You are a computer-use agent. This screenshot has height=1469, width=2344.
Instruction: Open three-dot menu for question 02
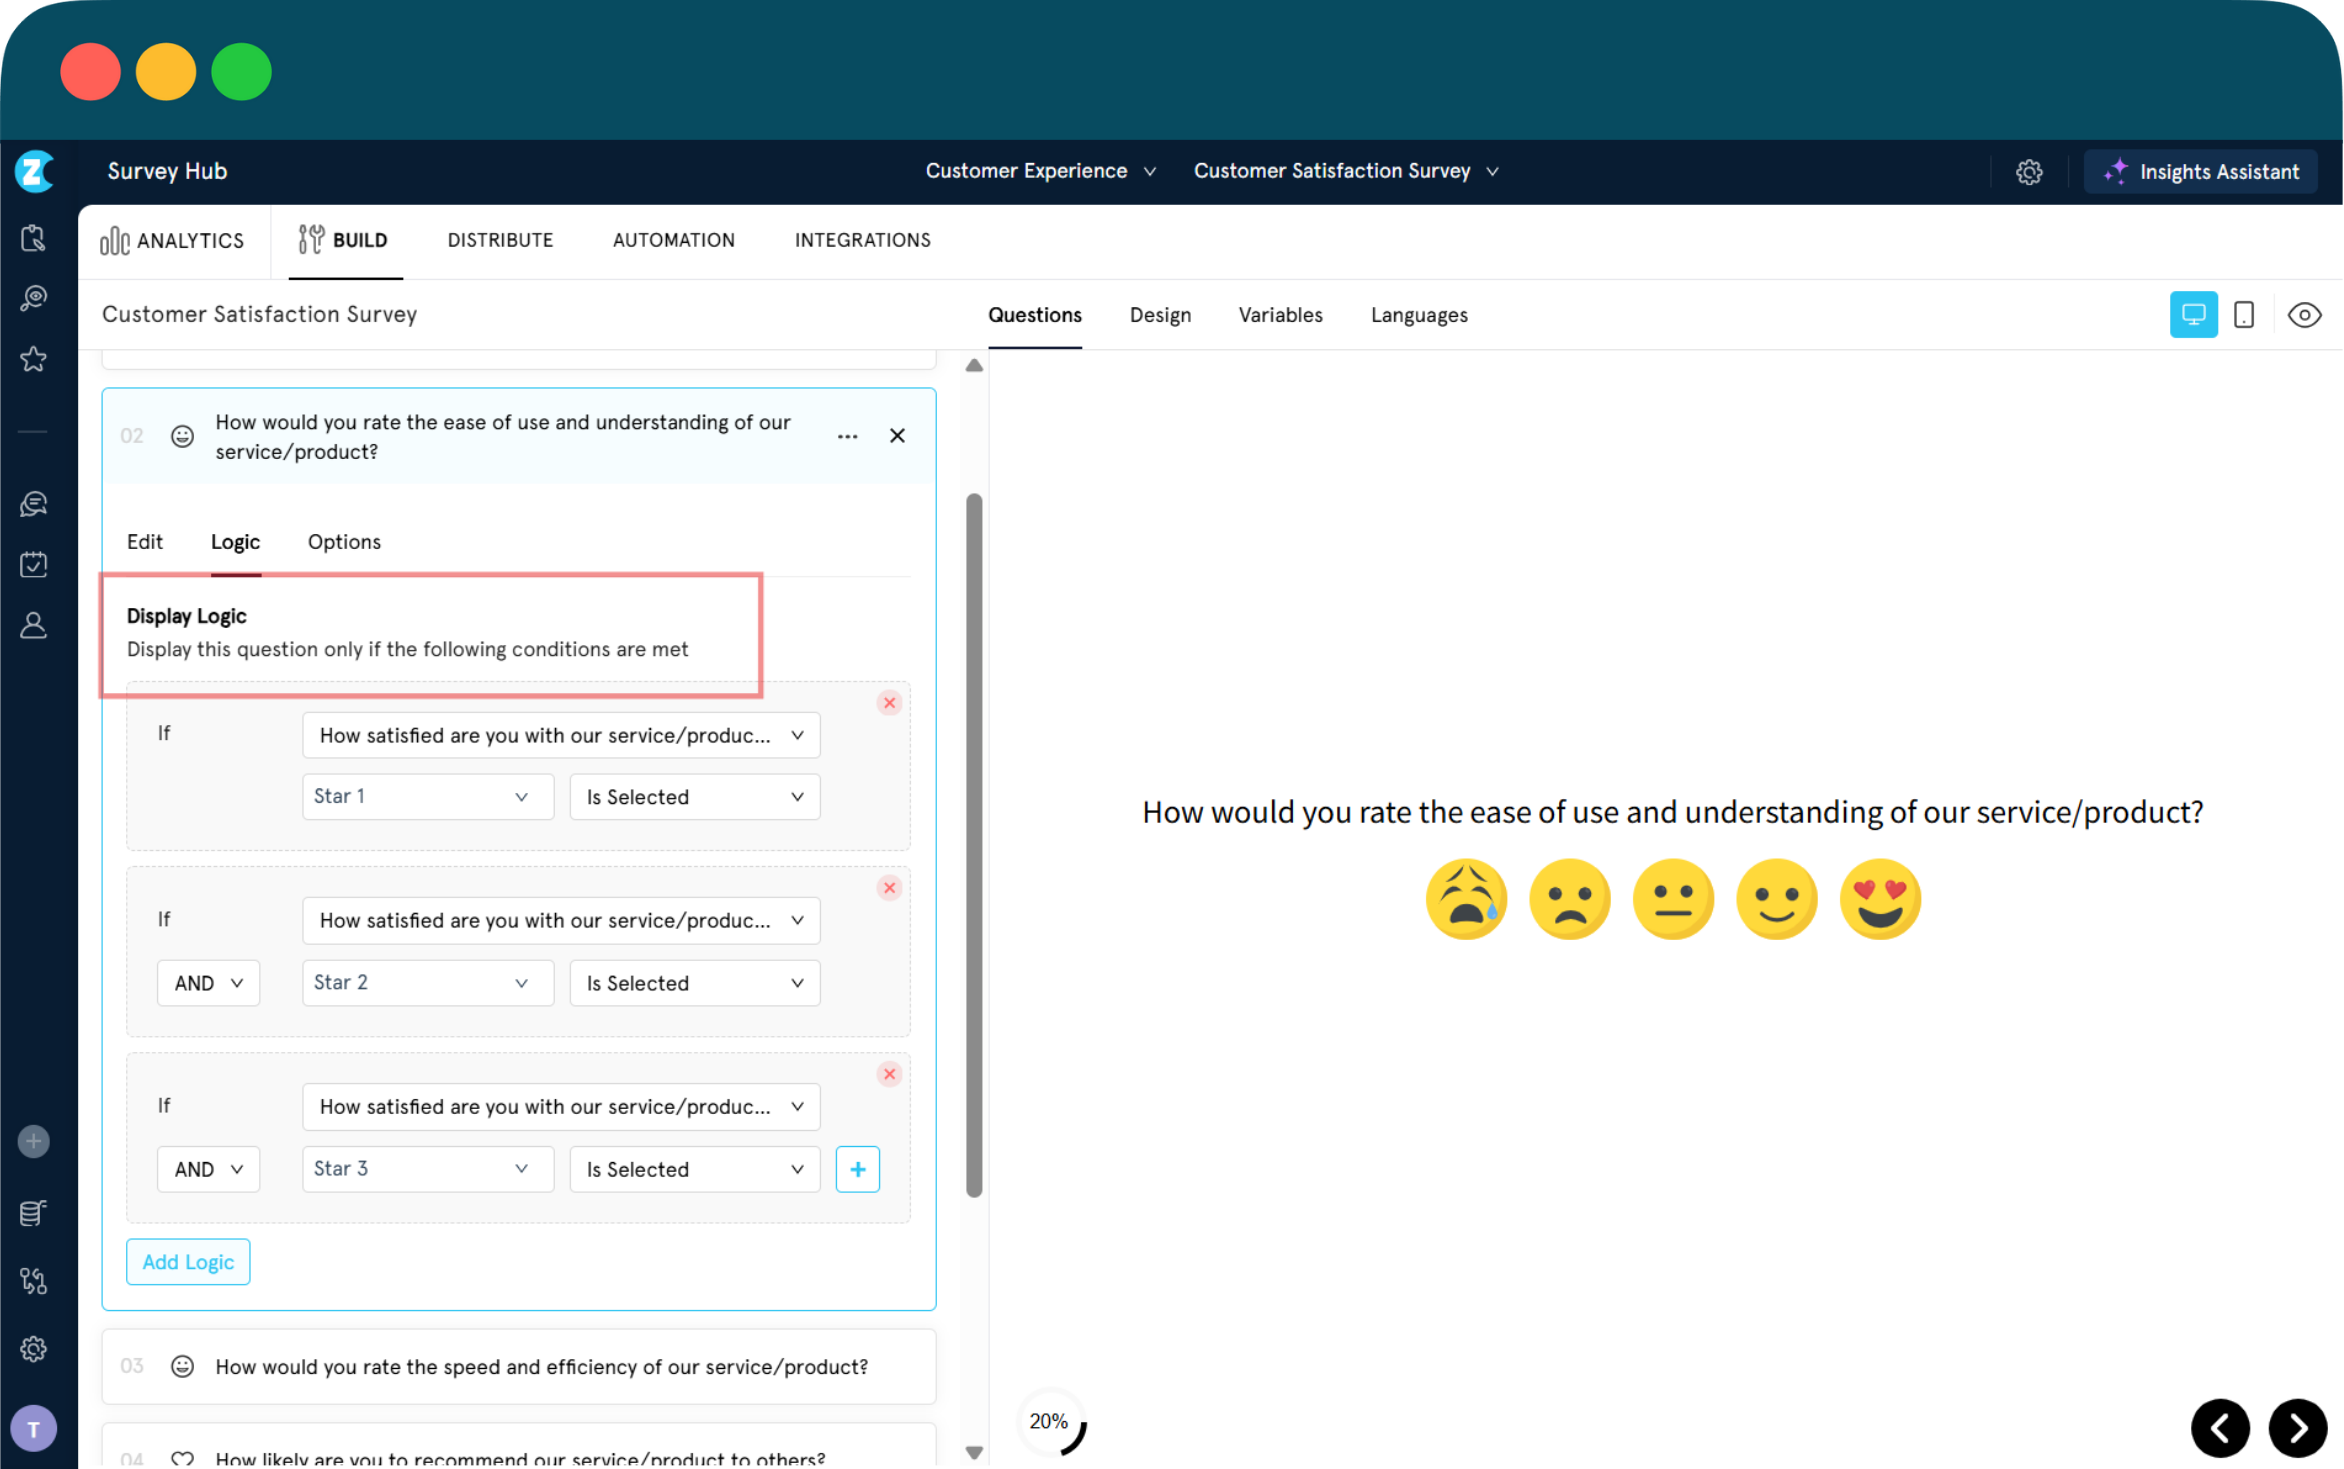[847, 436]
